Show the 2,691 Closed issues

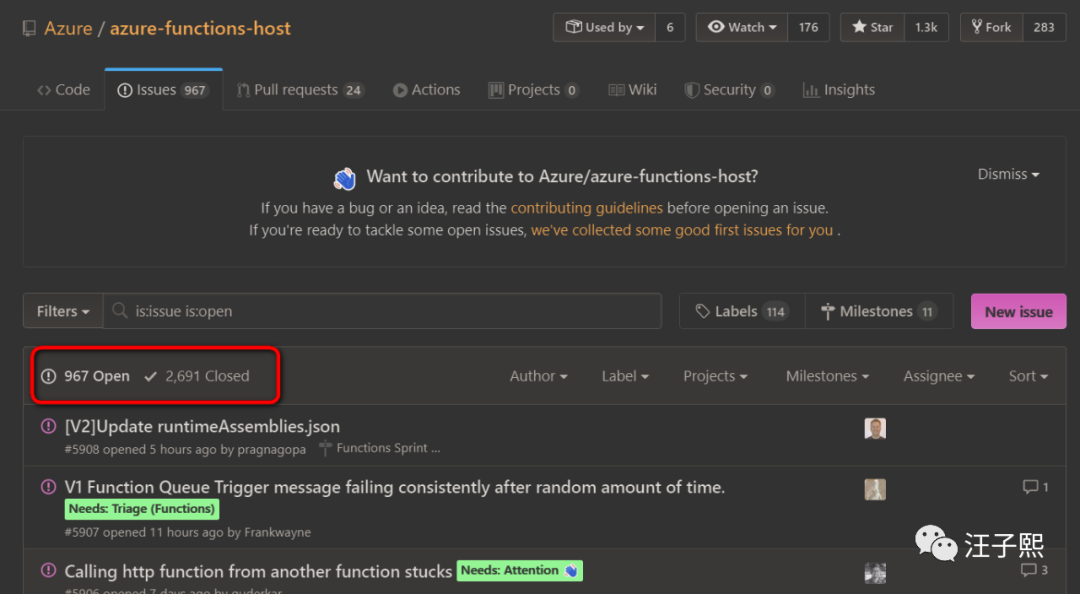(x=197, y=376)
